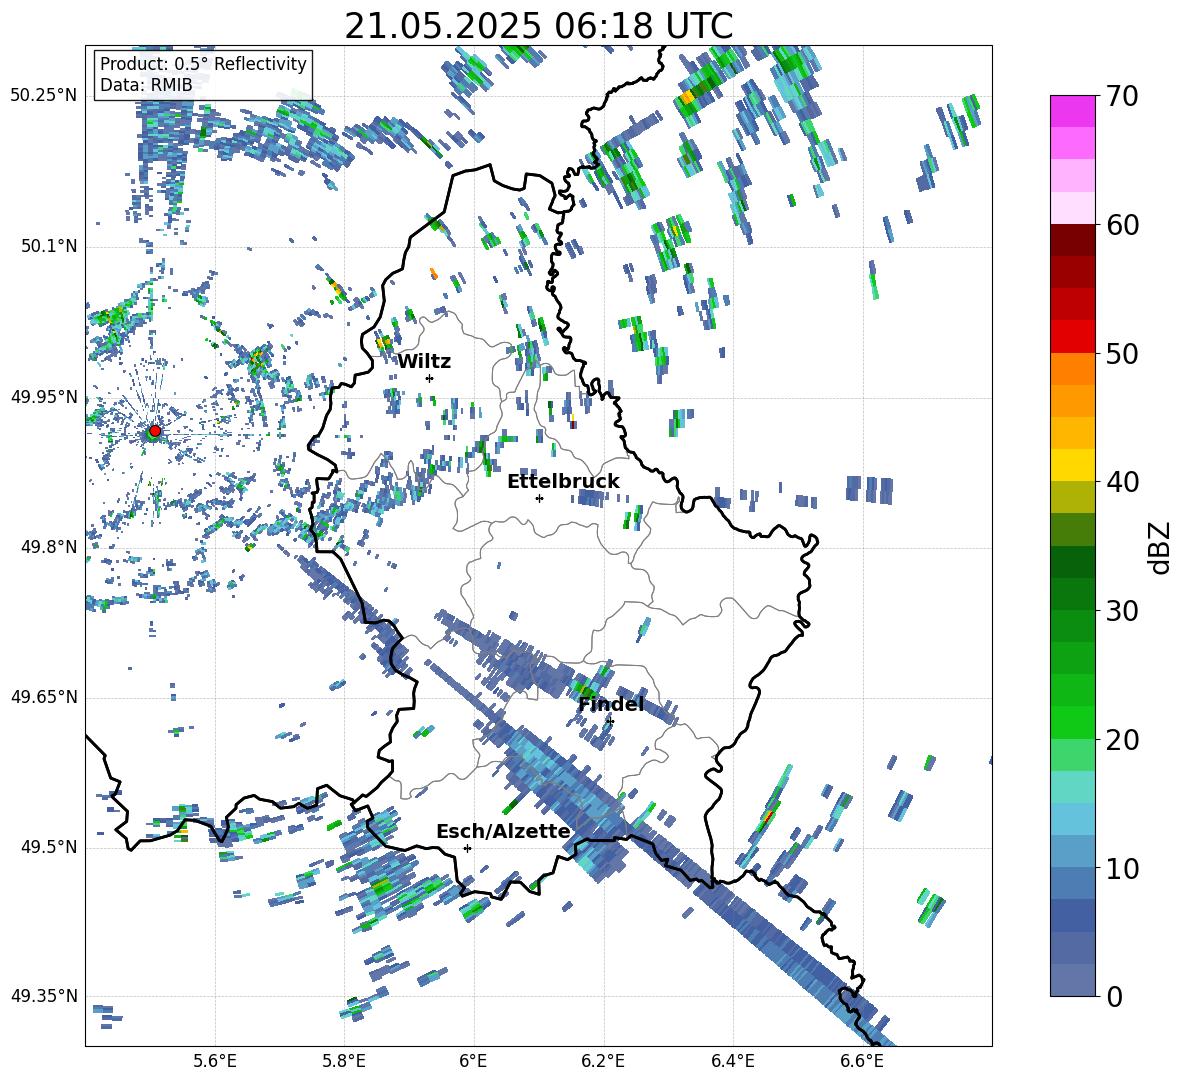Pick the bright red swatch just above 50
The image size is (1184, 1081).
1072,336
